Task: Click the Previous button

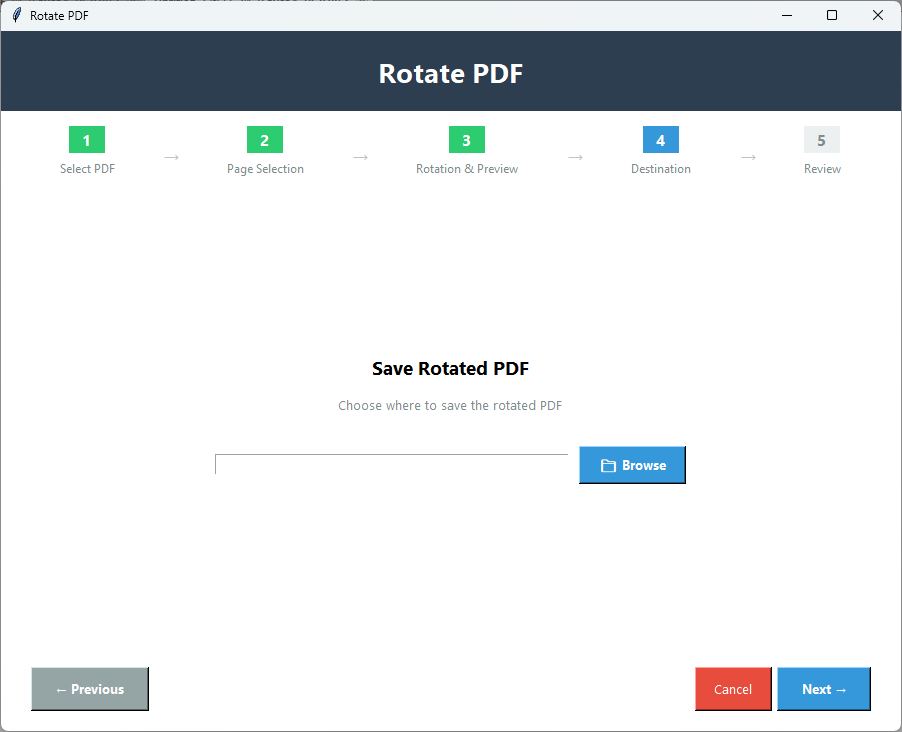Action: (90, 689)
